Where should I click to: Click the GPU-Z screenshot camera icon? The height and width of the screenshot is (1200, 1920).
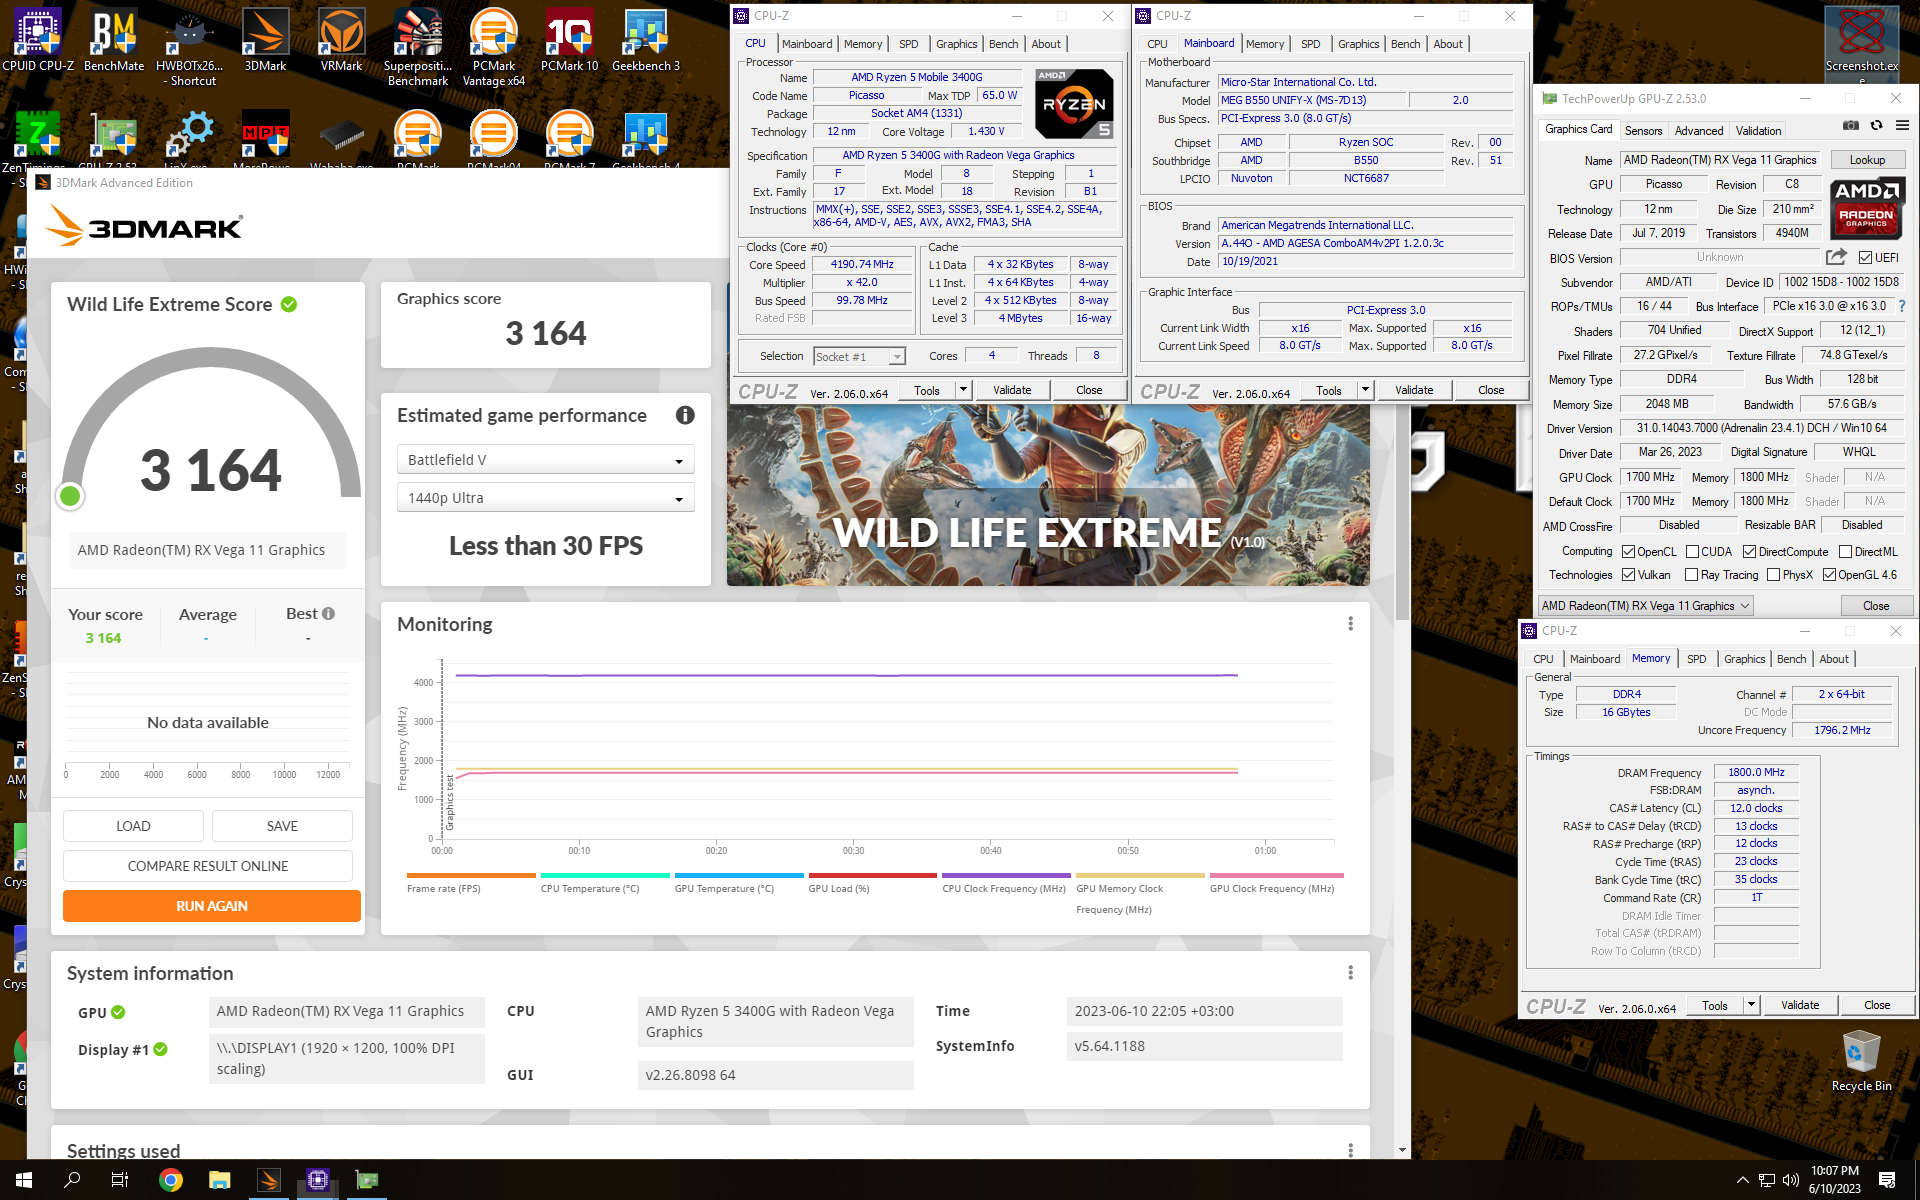point(1851,126)
